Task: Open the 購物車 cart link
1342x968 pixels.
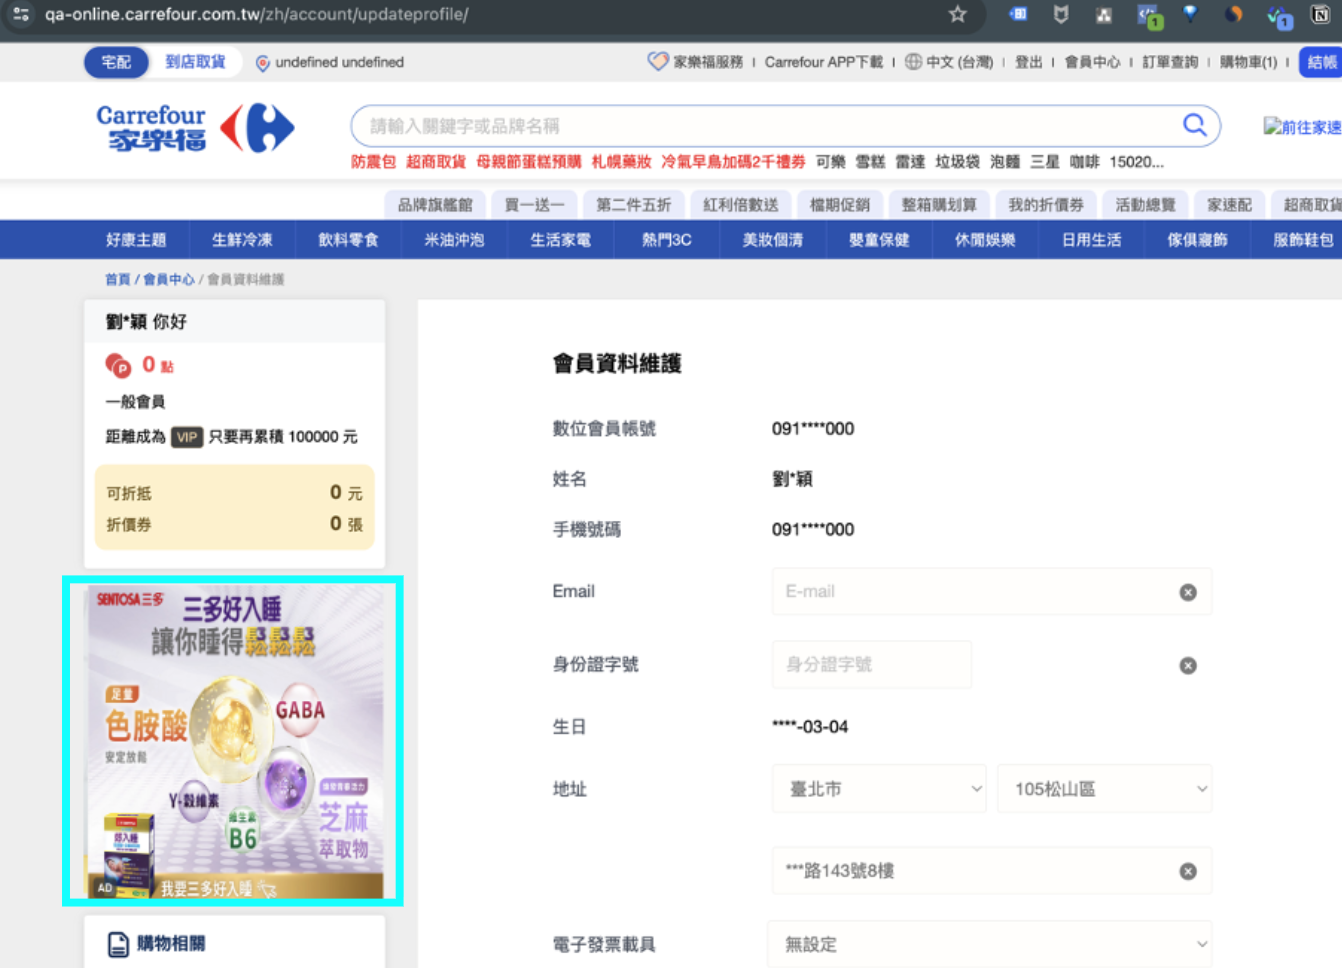Action: tap(1248, 62)
